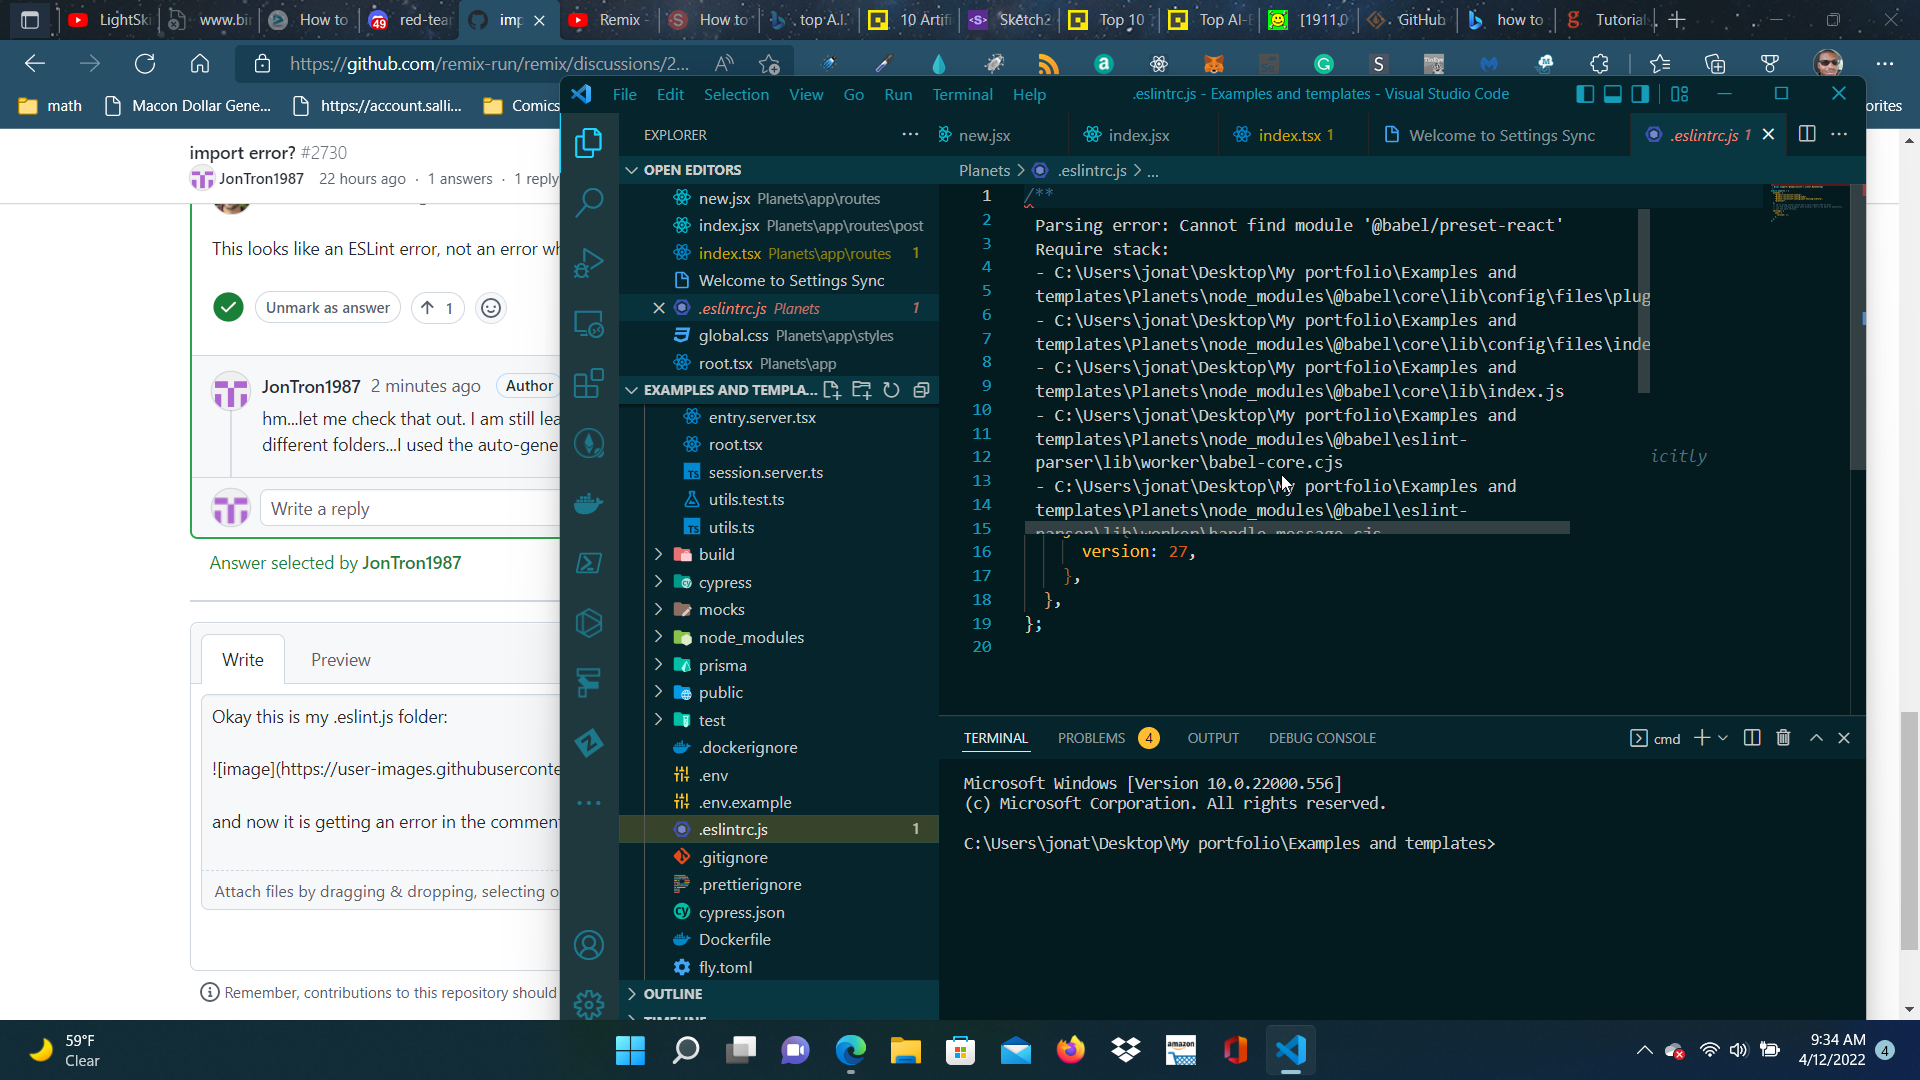Open the File menu
Screen dimensions: 1920x1080
624,94
